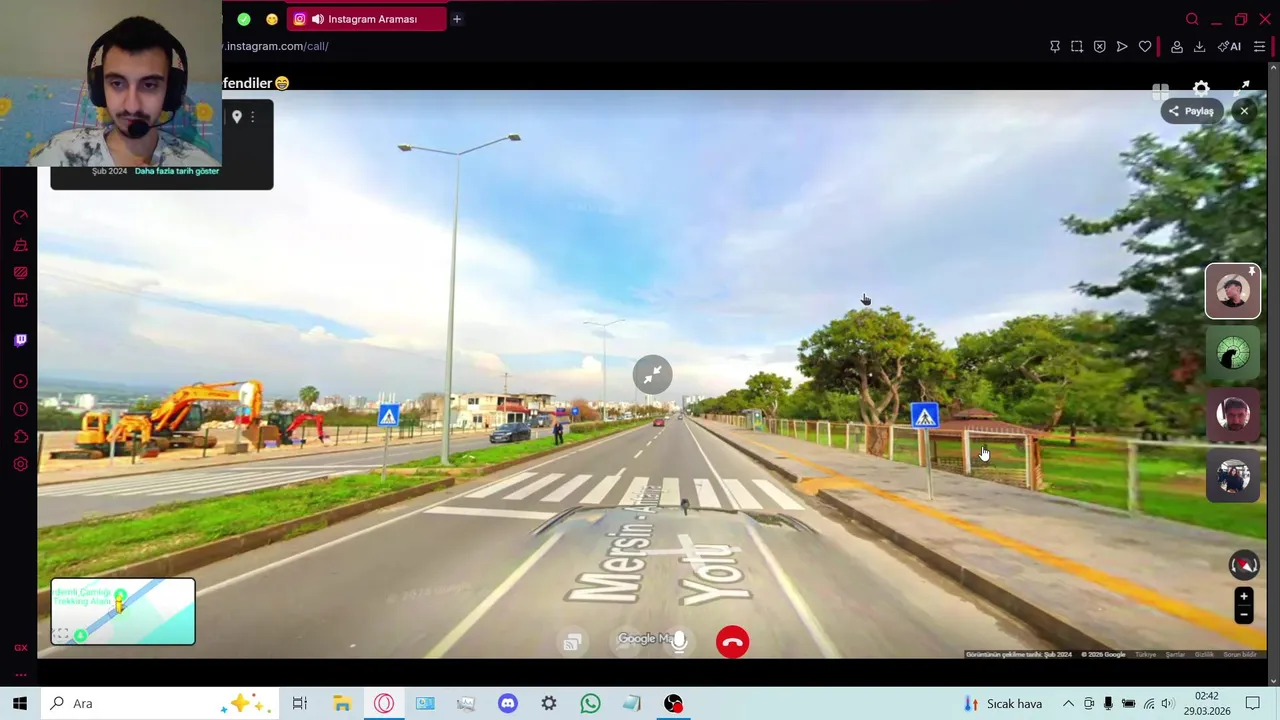1280x720 pixels.
Task: Open the downloads icon in the toolbar
Action: coord(1199,47)
